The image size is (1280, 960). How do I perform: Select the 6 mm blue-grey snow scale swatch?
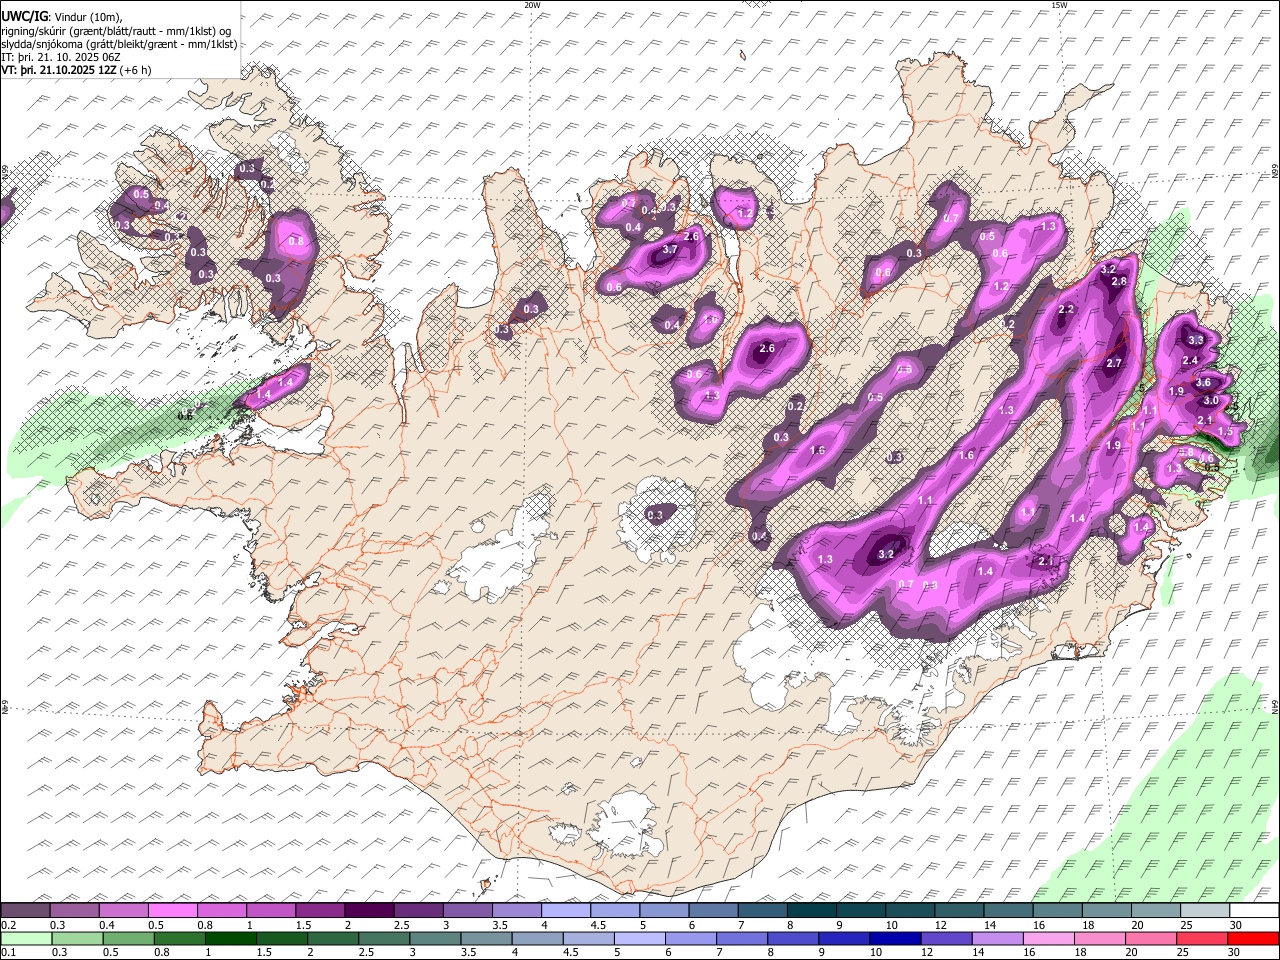coord(711,911)
